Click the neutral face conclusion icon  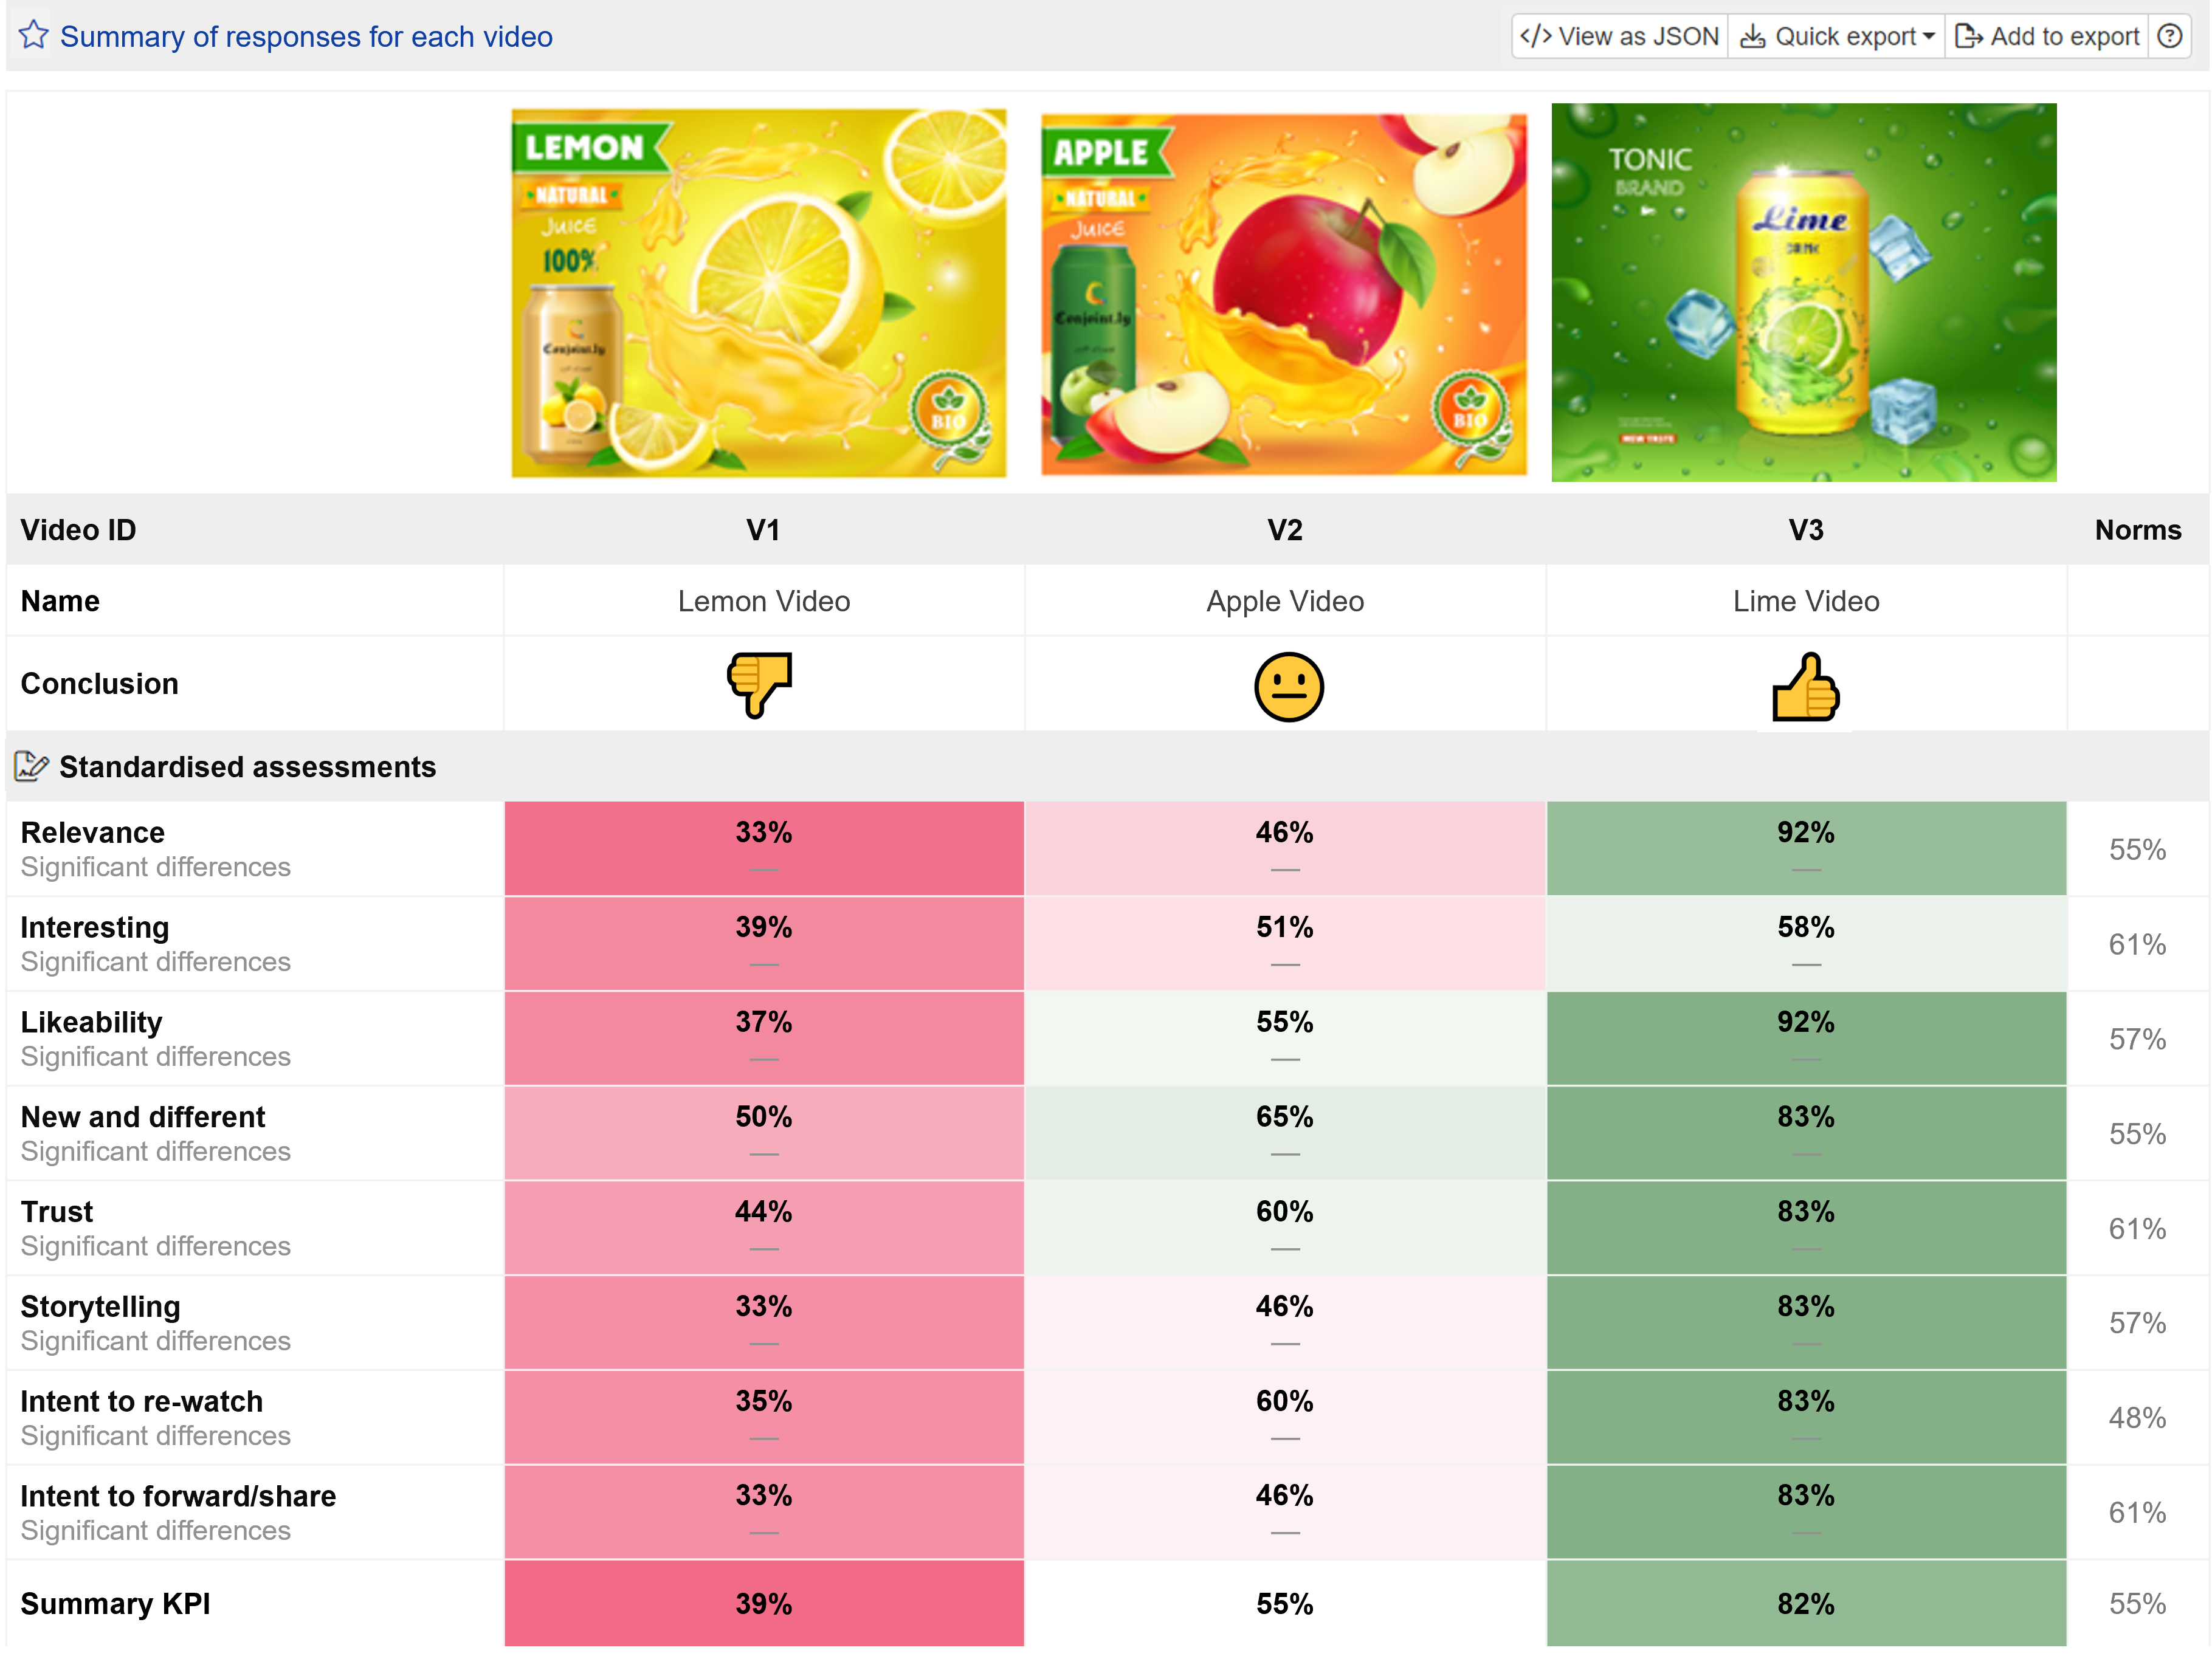point(1288,687)
